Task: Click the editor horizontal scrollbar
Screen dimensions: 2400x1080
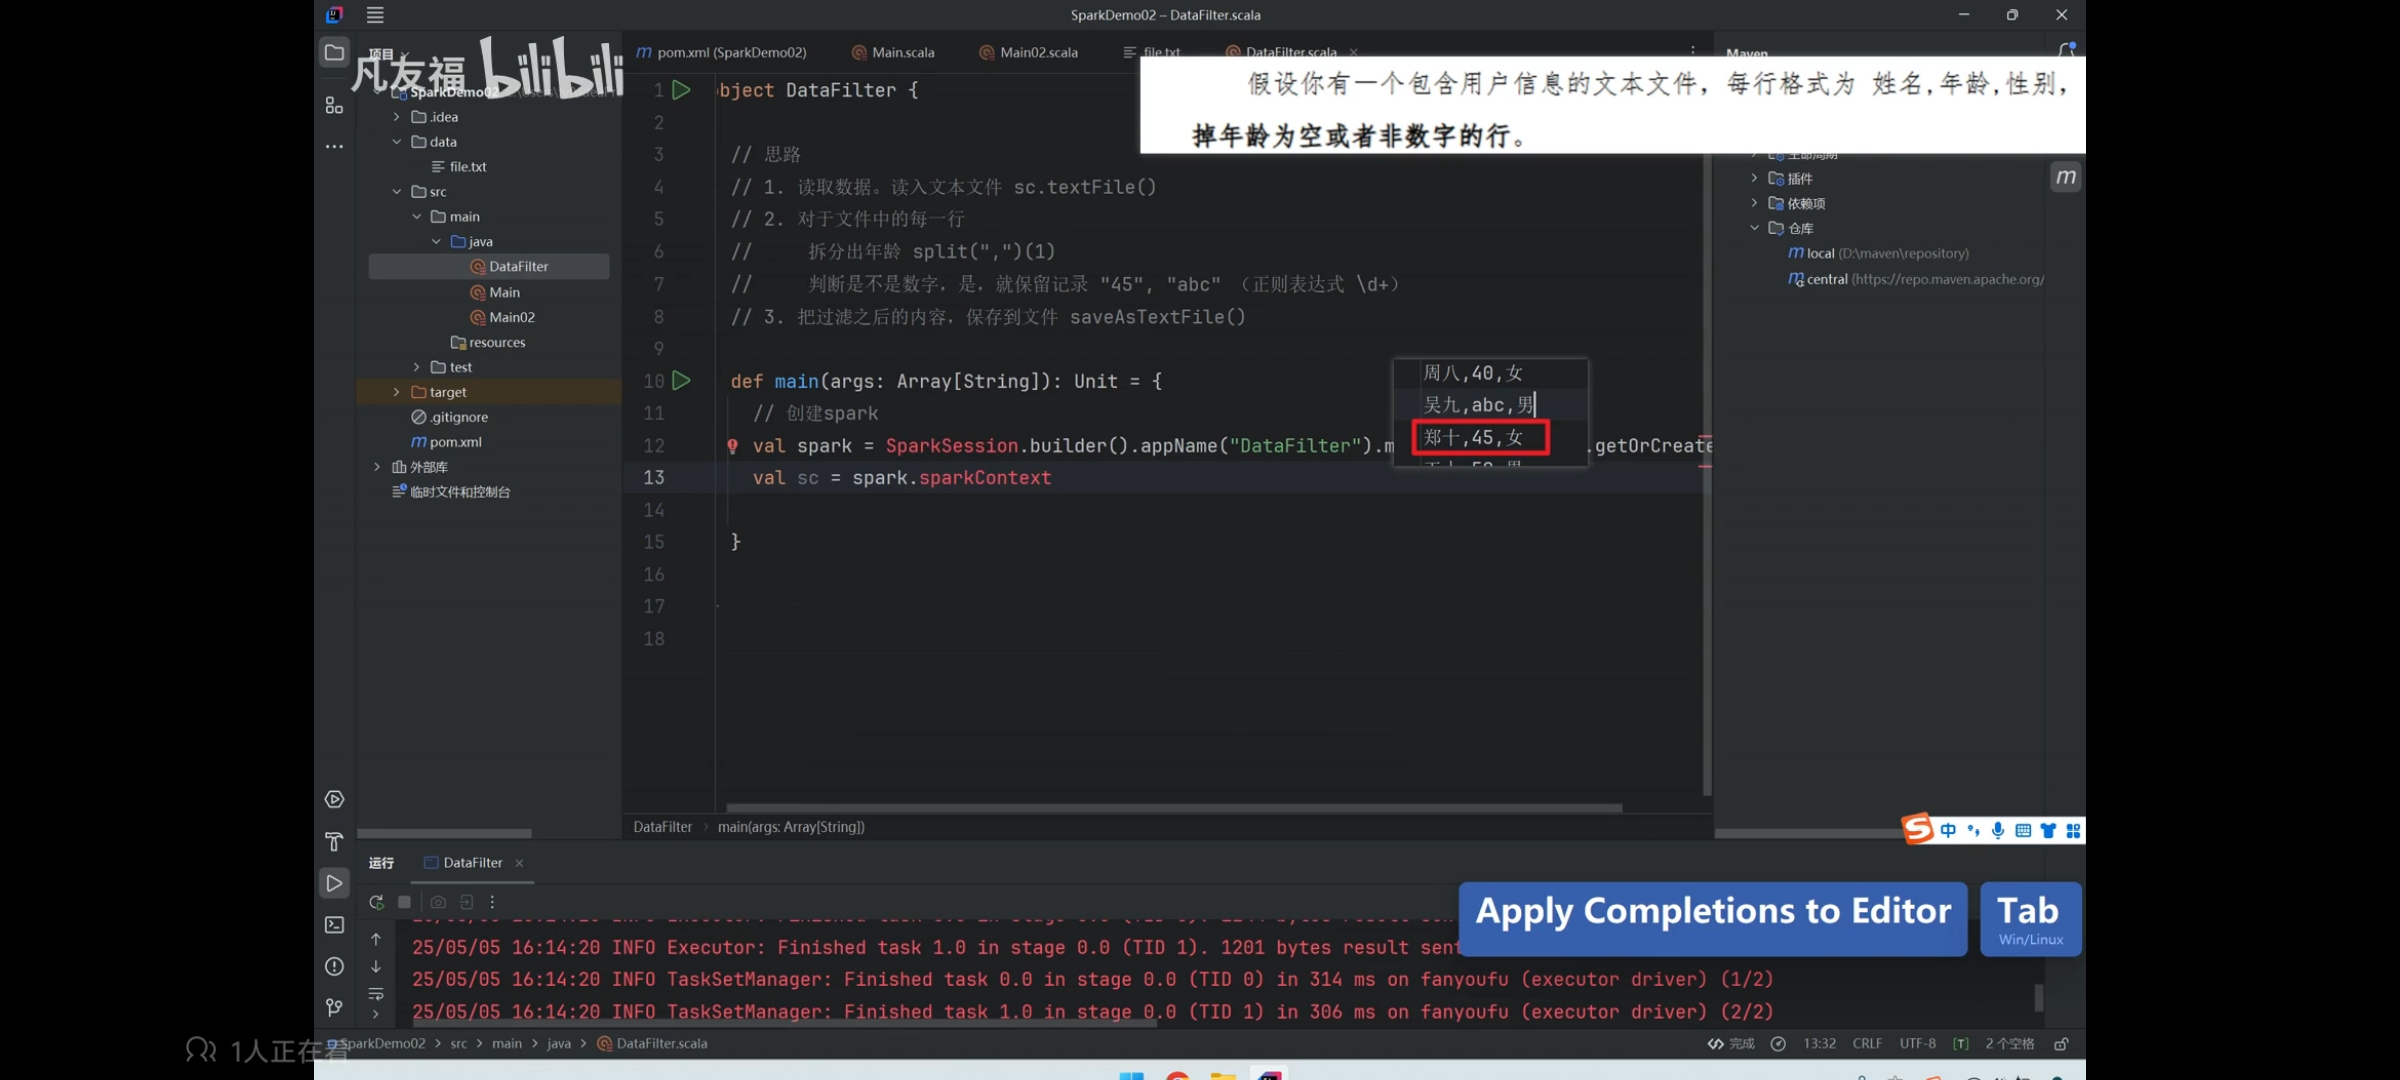Action: click(x=1172, y=807)
